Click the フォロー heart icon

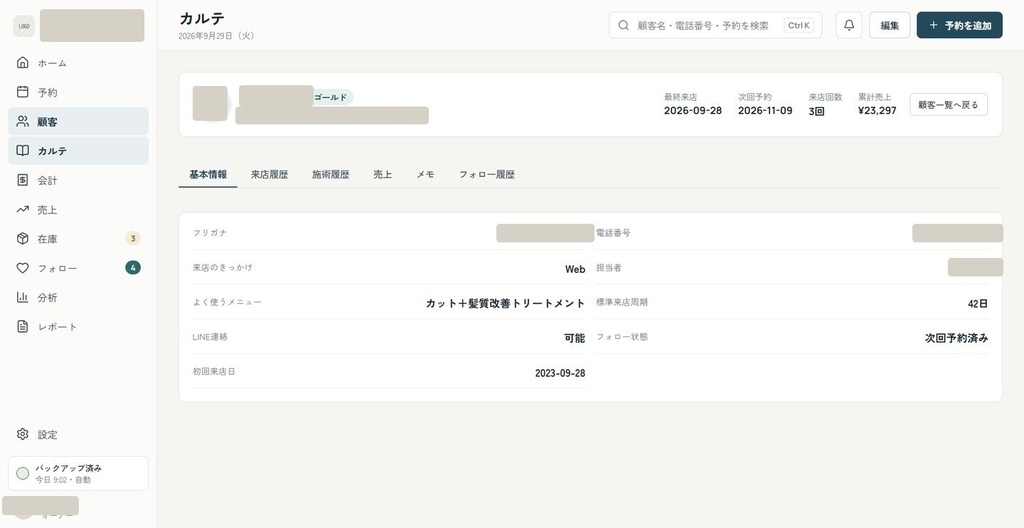tap(23, 268)
